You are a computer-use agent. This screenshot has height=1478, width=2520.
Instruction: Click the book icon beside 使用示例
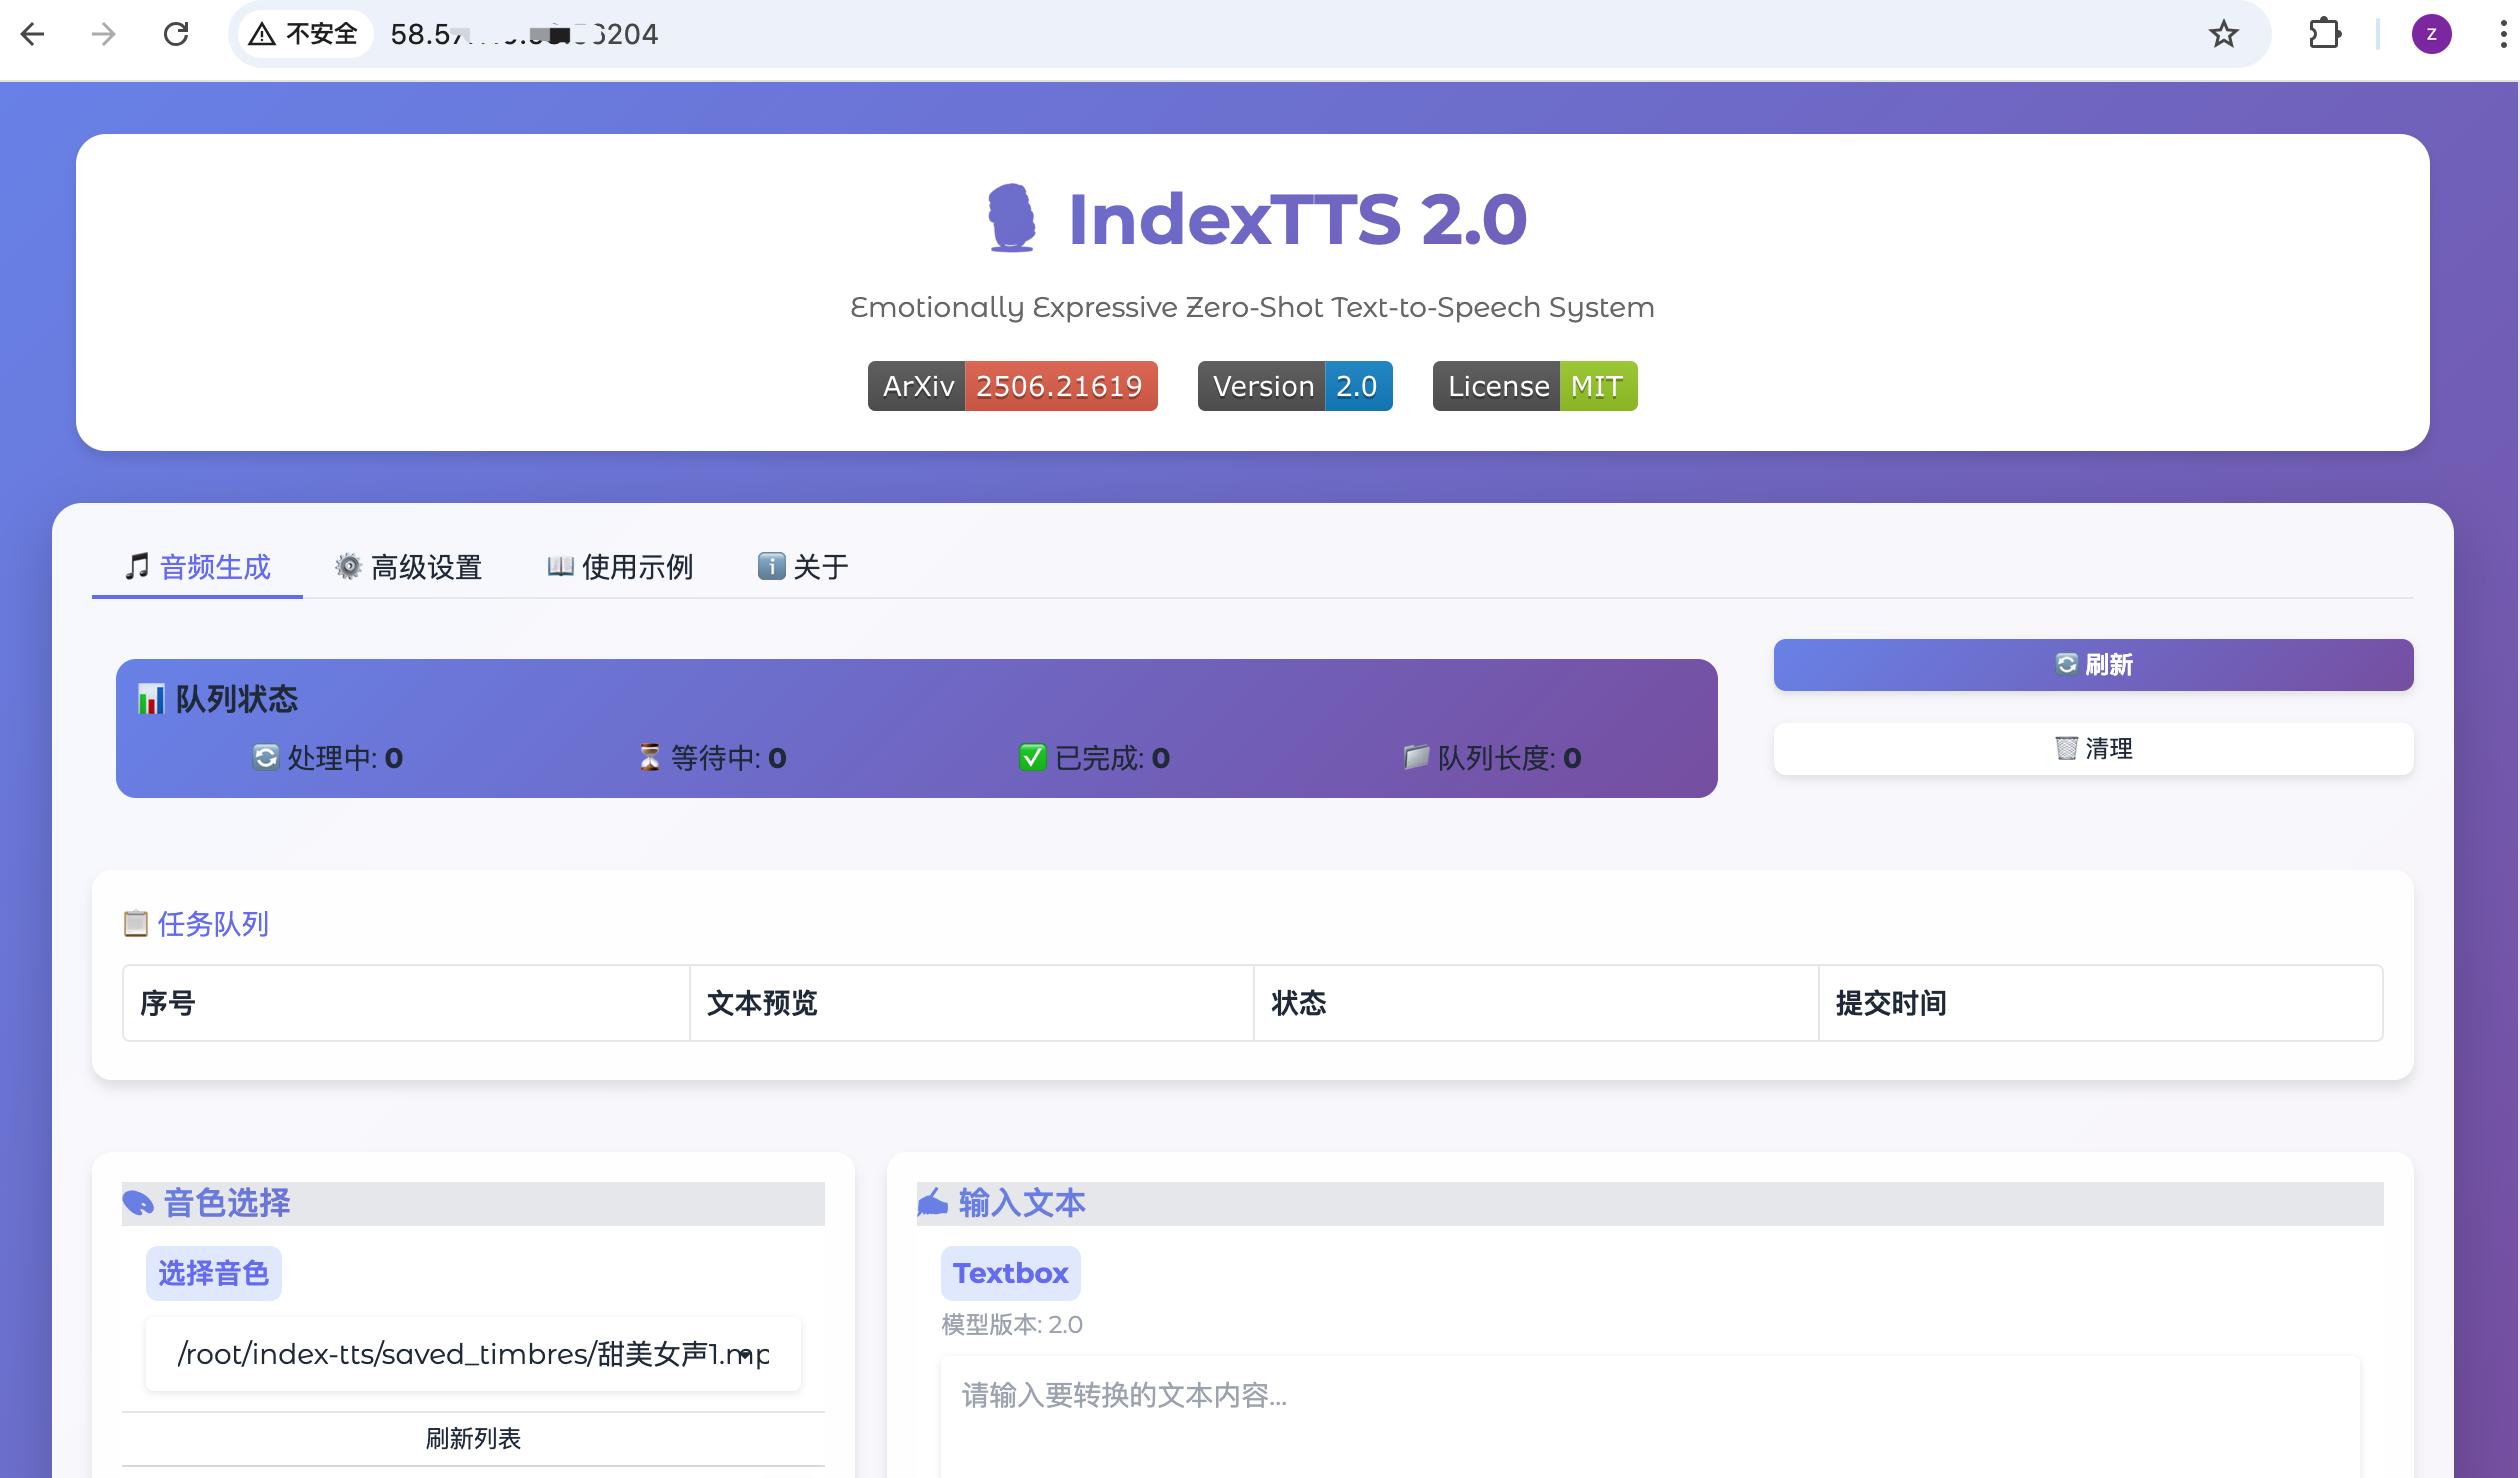point(561,566)
